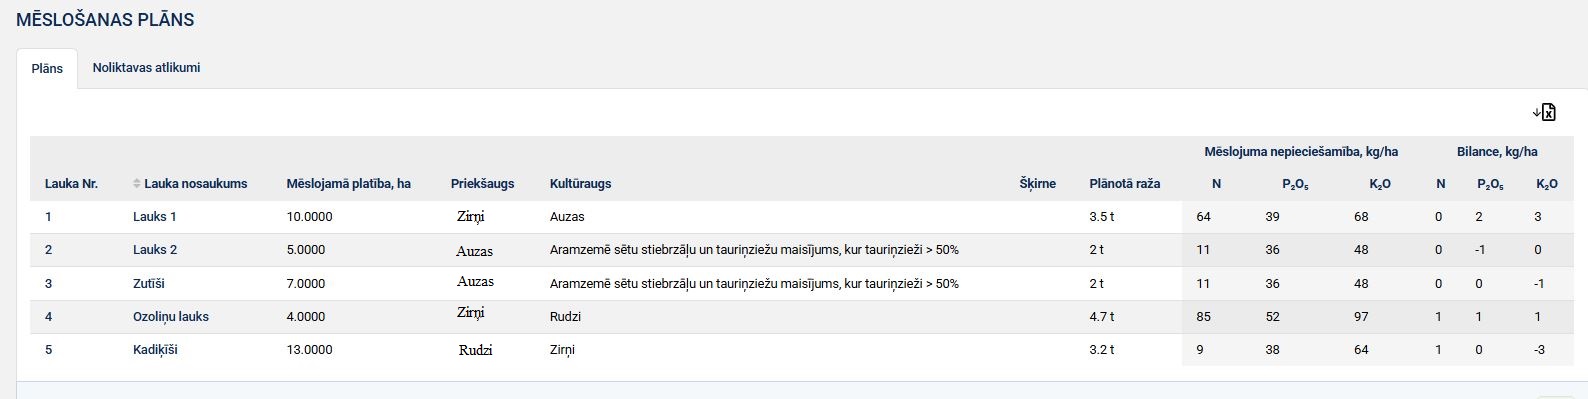Image resolution: width=1588 pixels, height=399 pixels.
Task: Select the Rudzi crop cell in row 4
Action: click(565, 316)
